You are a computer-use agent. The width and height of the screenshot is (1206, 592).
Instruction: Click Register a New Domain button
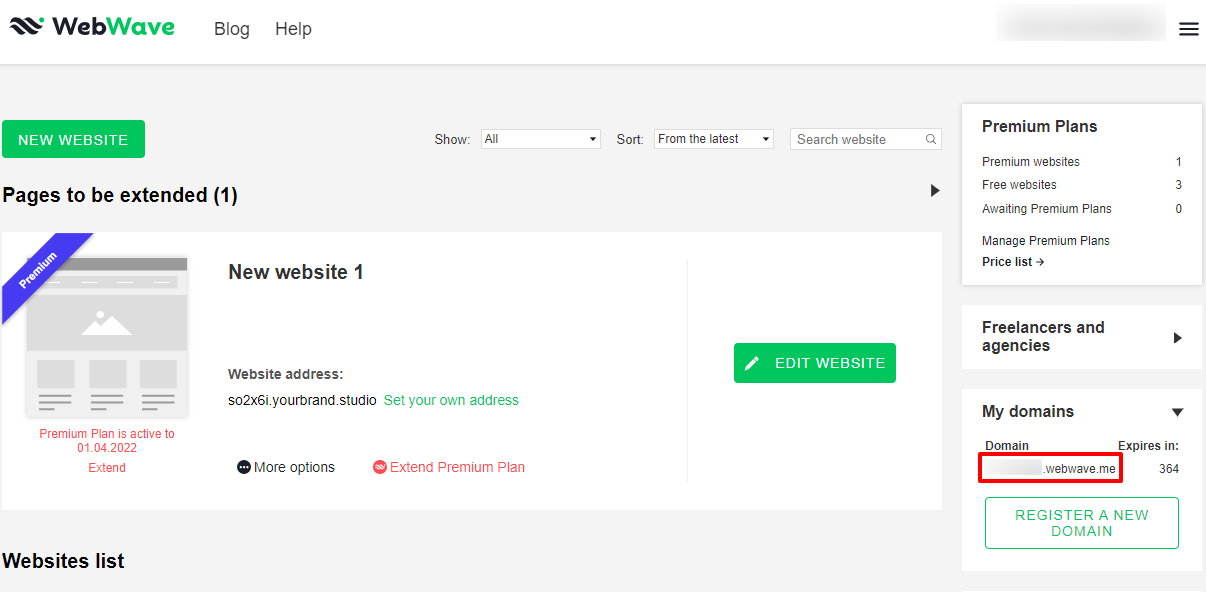pyautogui.click(x=1081, y=523)
